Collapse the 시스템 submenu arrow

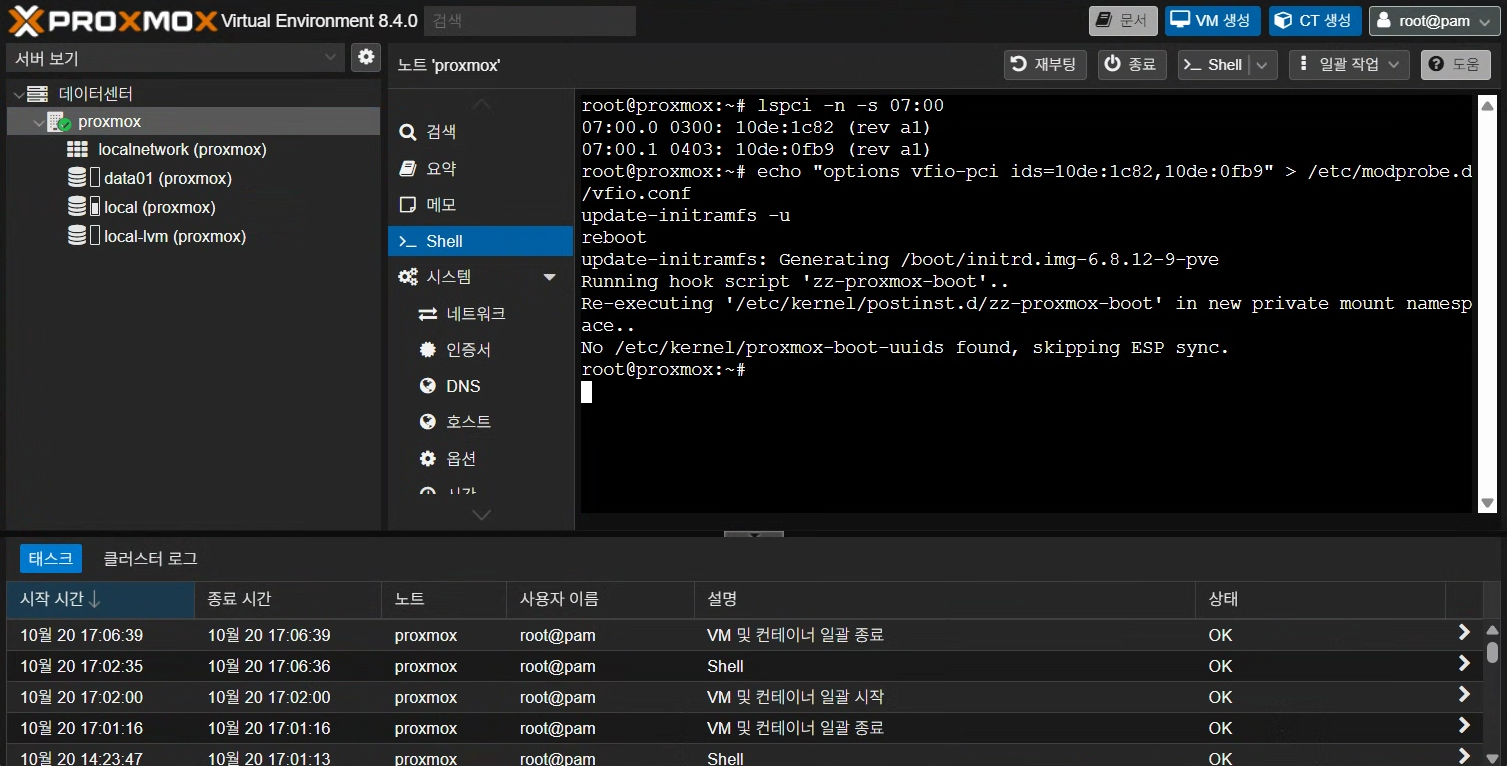tap(550, 277)
